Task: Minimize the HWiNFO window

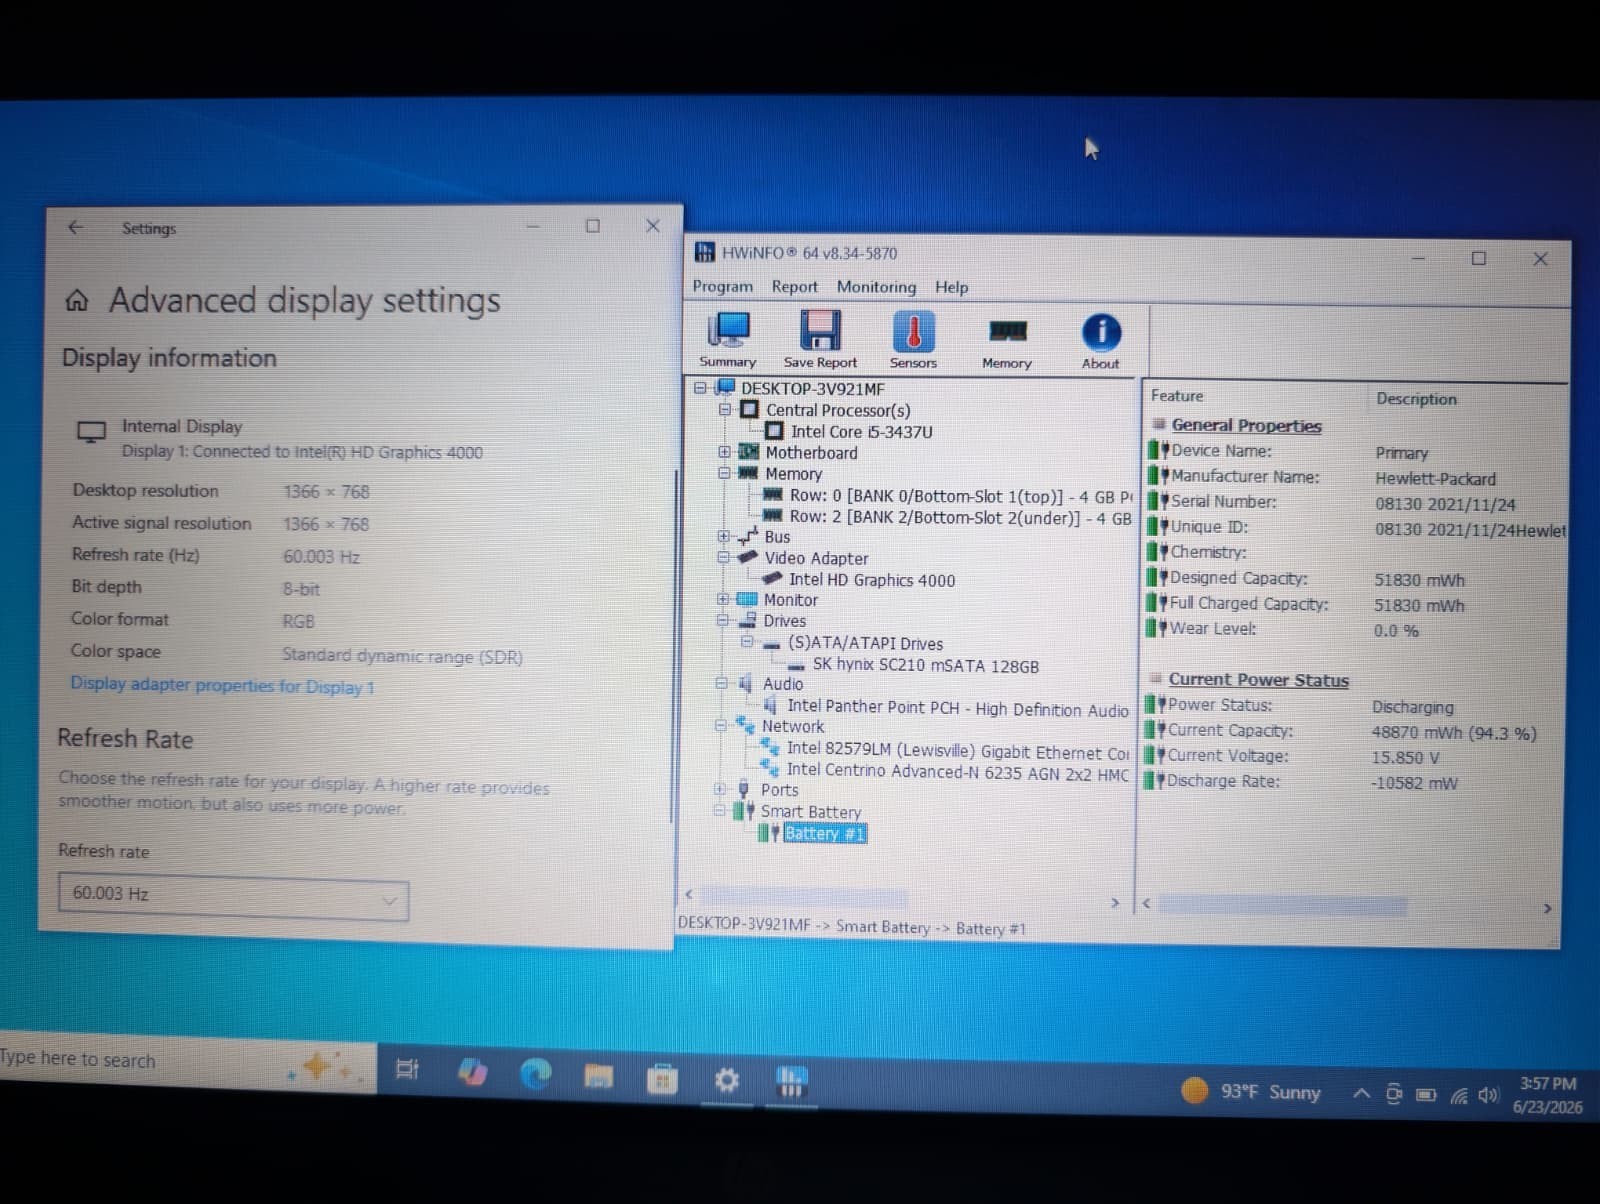Action: point(1418,258)
